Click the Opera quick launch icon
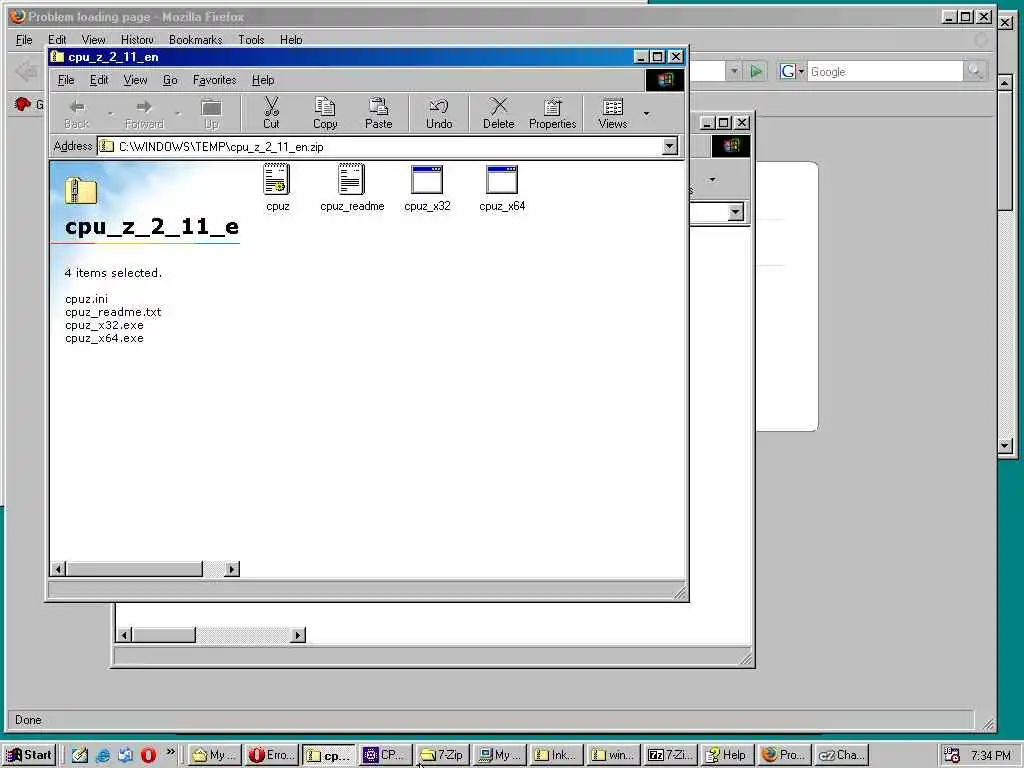This screenshot has width=1024, height=768. [148, 755]
